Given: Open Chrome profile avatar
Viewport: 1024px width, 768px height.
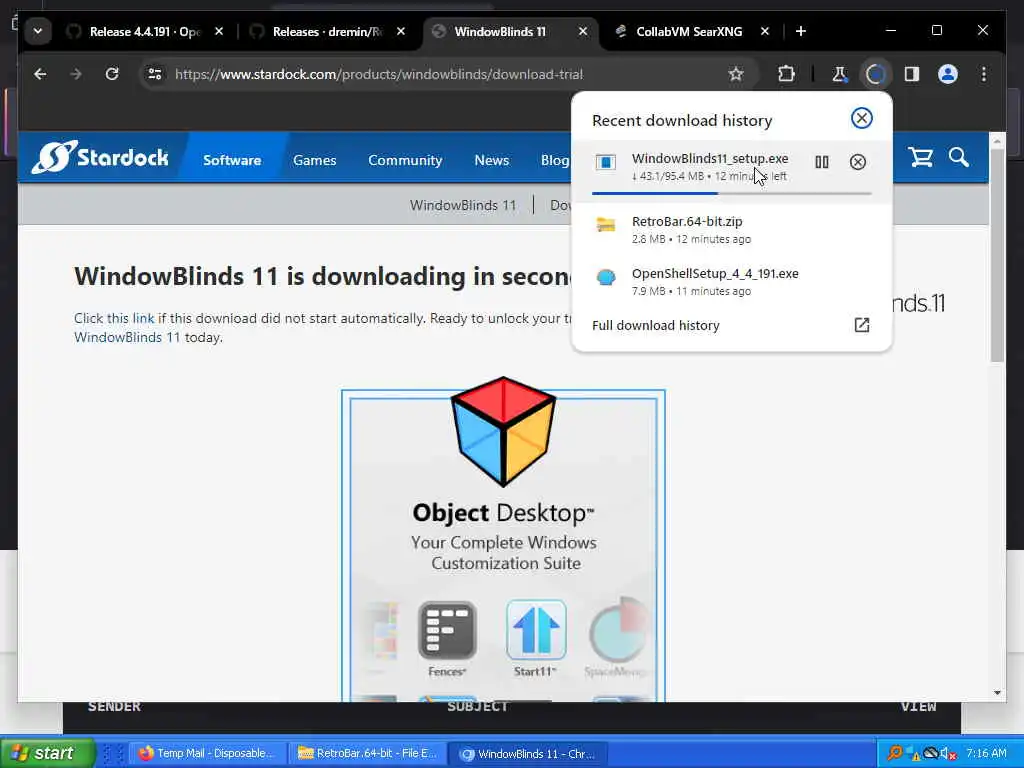Looking at the screenshot, I should (x=948, y=74).
